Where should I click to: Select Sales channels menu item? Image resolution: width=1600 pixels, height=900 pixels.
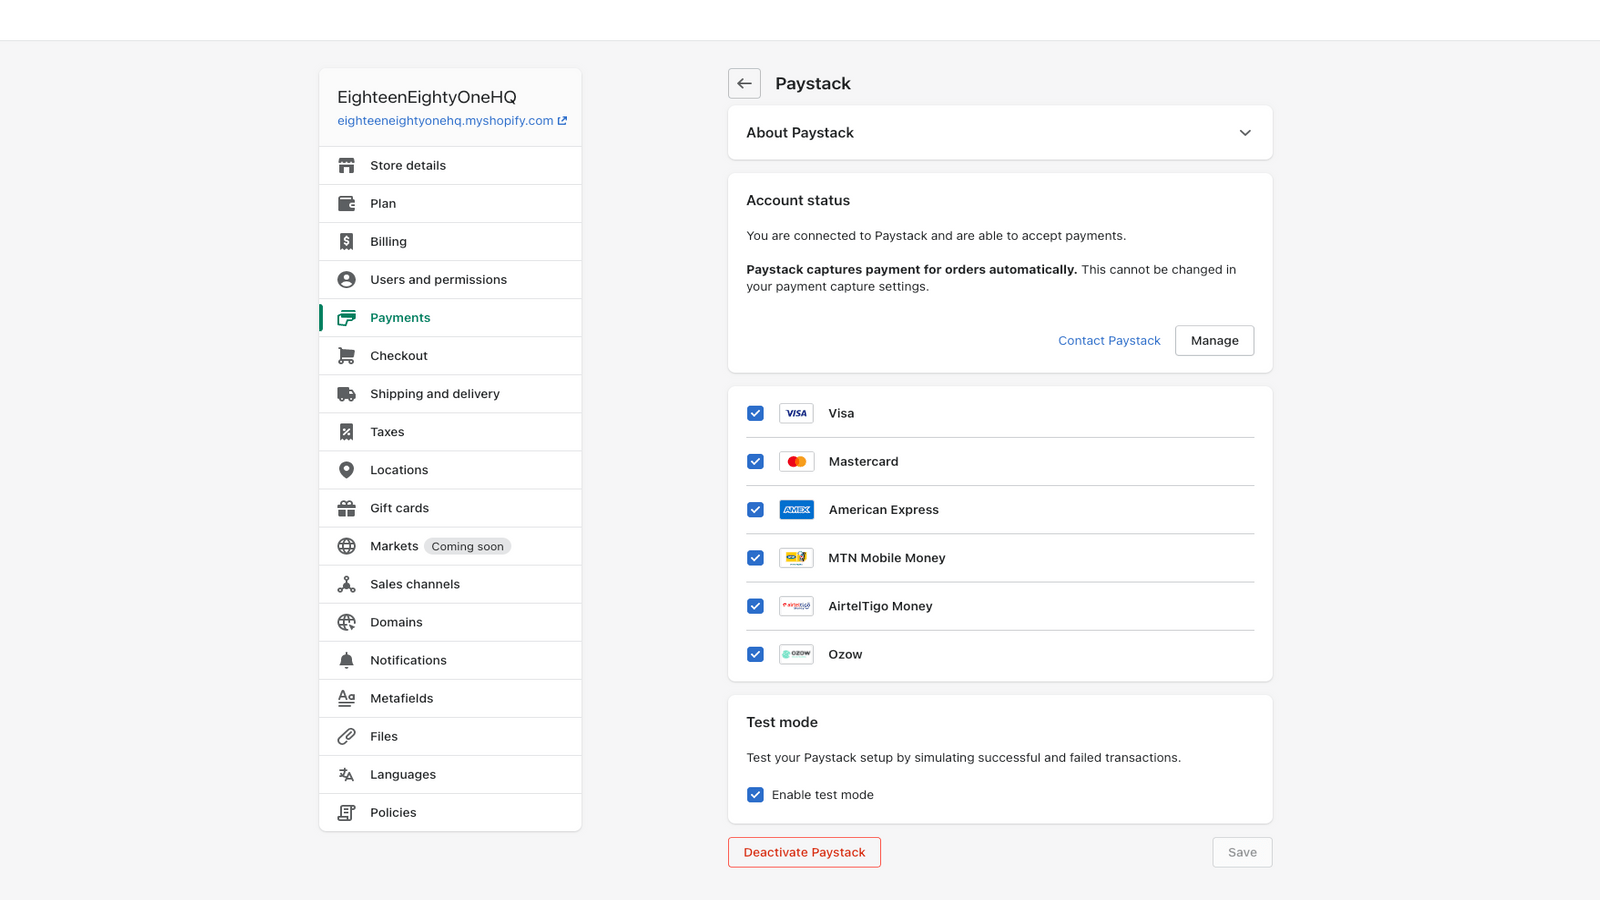[x=450, y=584]
